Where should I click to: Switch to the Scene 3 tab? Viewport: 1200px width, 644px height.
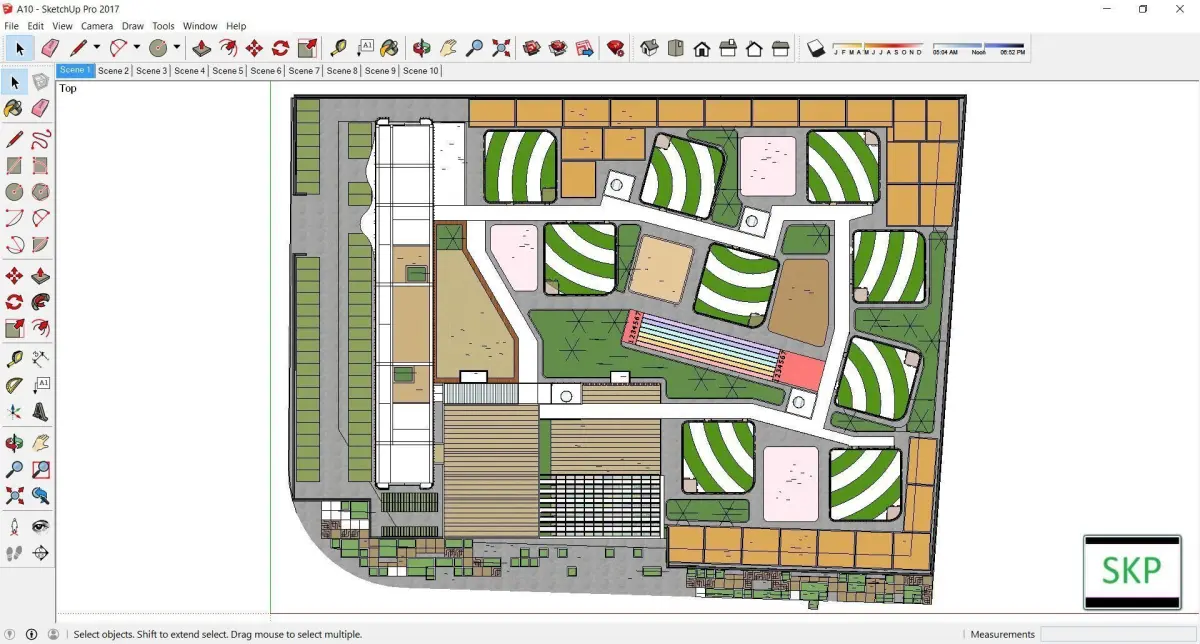pyautogui.click(x=151, y=71)
